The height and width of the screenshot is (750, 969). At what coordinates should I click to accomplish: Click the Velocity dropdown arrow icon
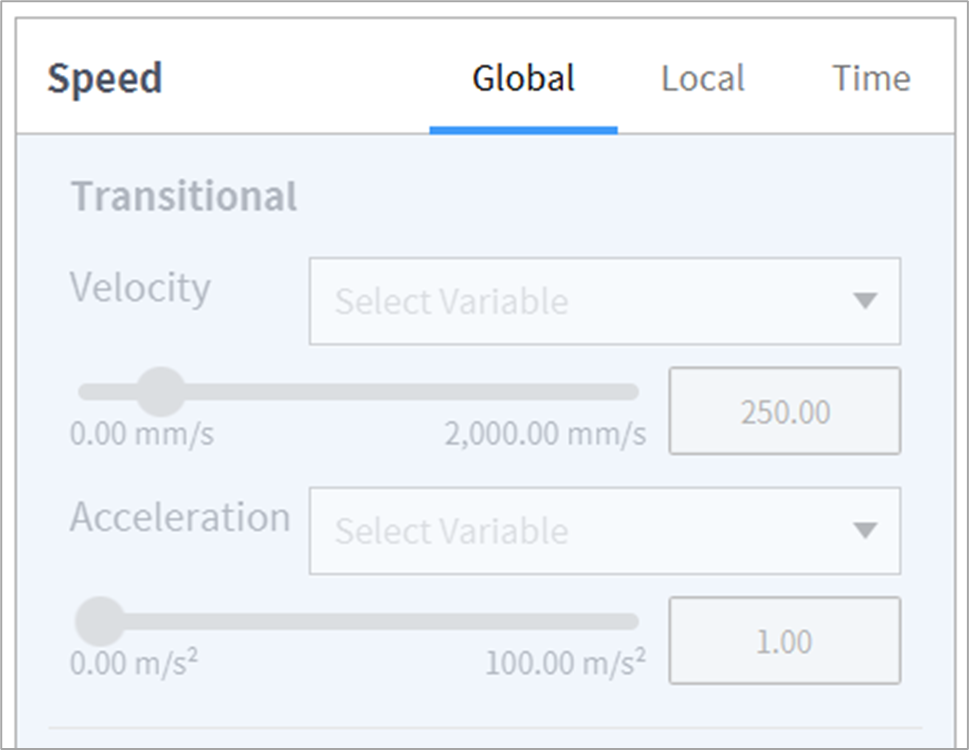click(865, 301)
